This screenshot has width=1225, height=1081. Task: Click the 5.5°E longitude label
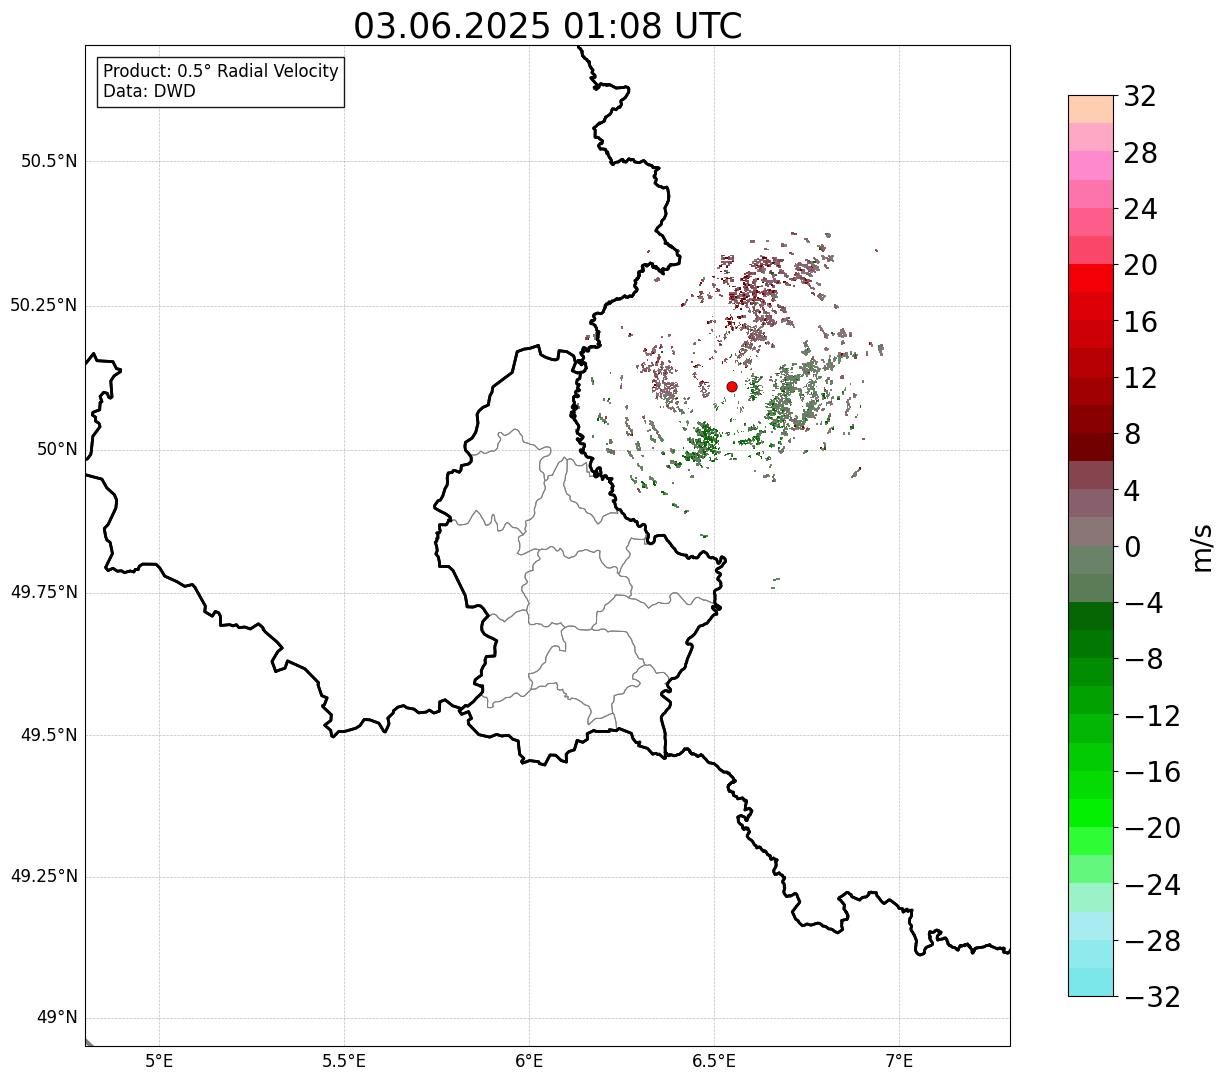coord(344,1061)
